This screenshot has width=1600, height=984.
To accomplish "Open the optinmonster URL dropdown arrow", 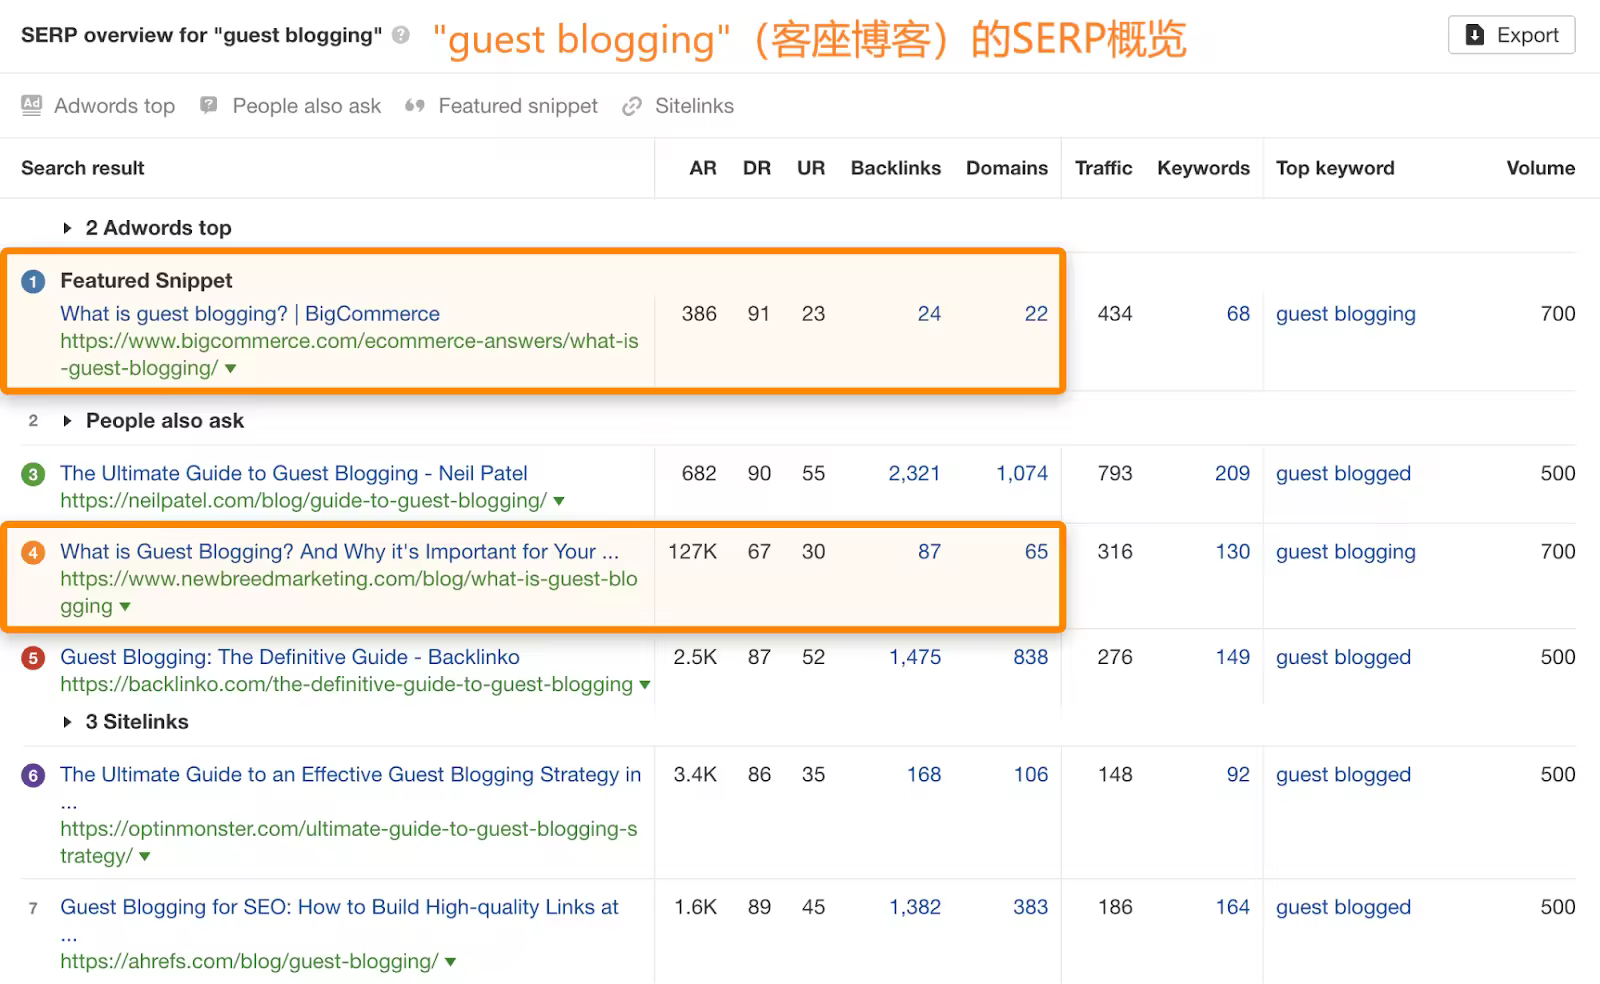I will pyautogui.click(x=145, y=857).
